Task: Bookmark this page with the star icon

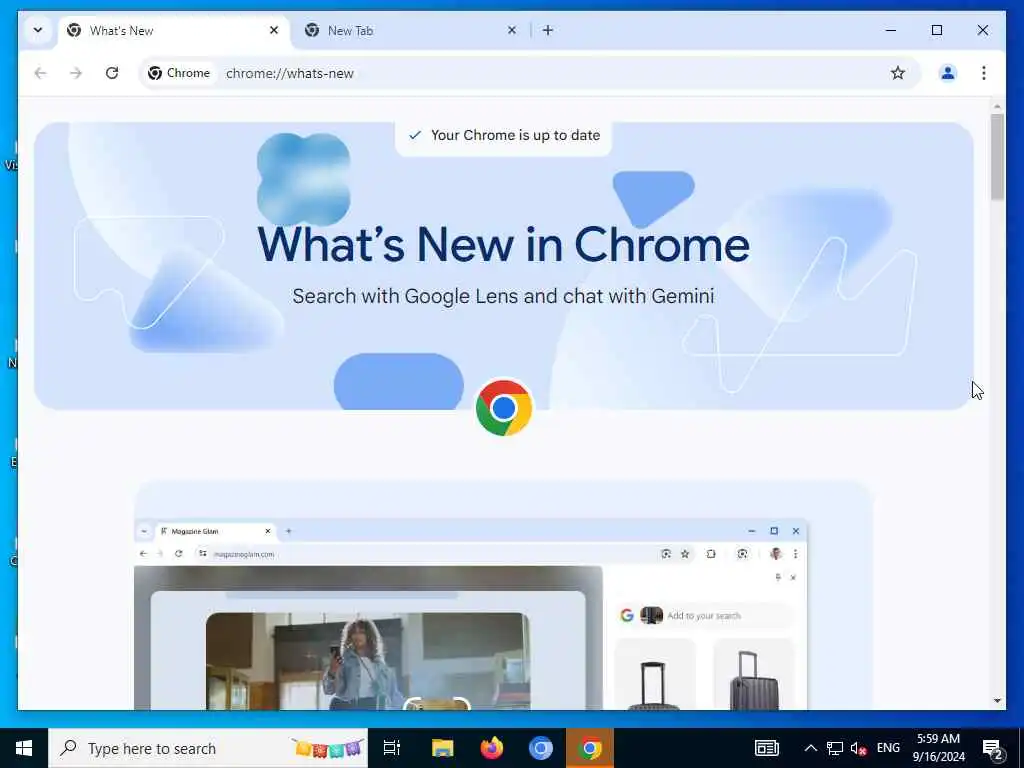Action: (898, 73)
